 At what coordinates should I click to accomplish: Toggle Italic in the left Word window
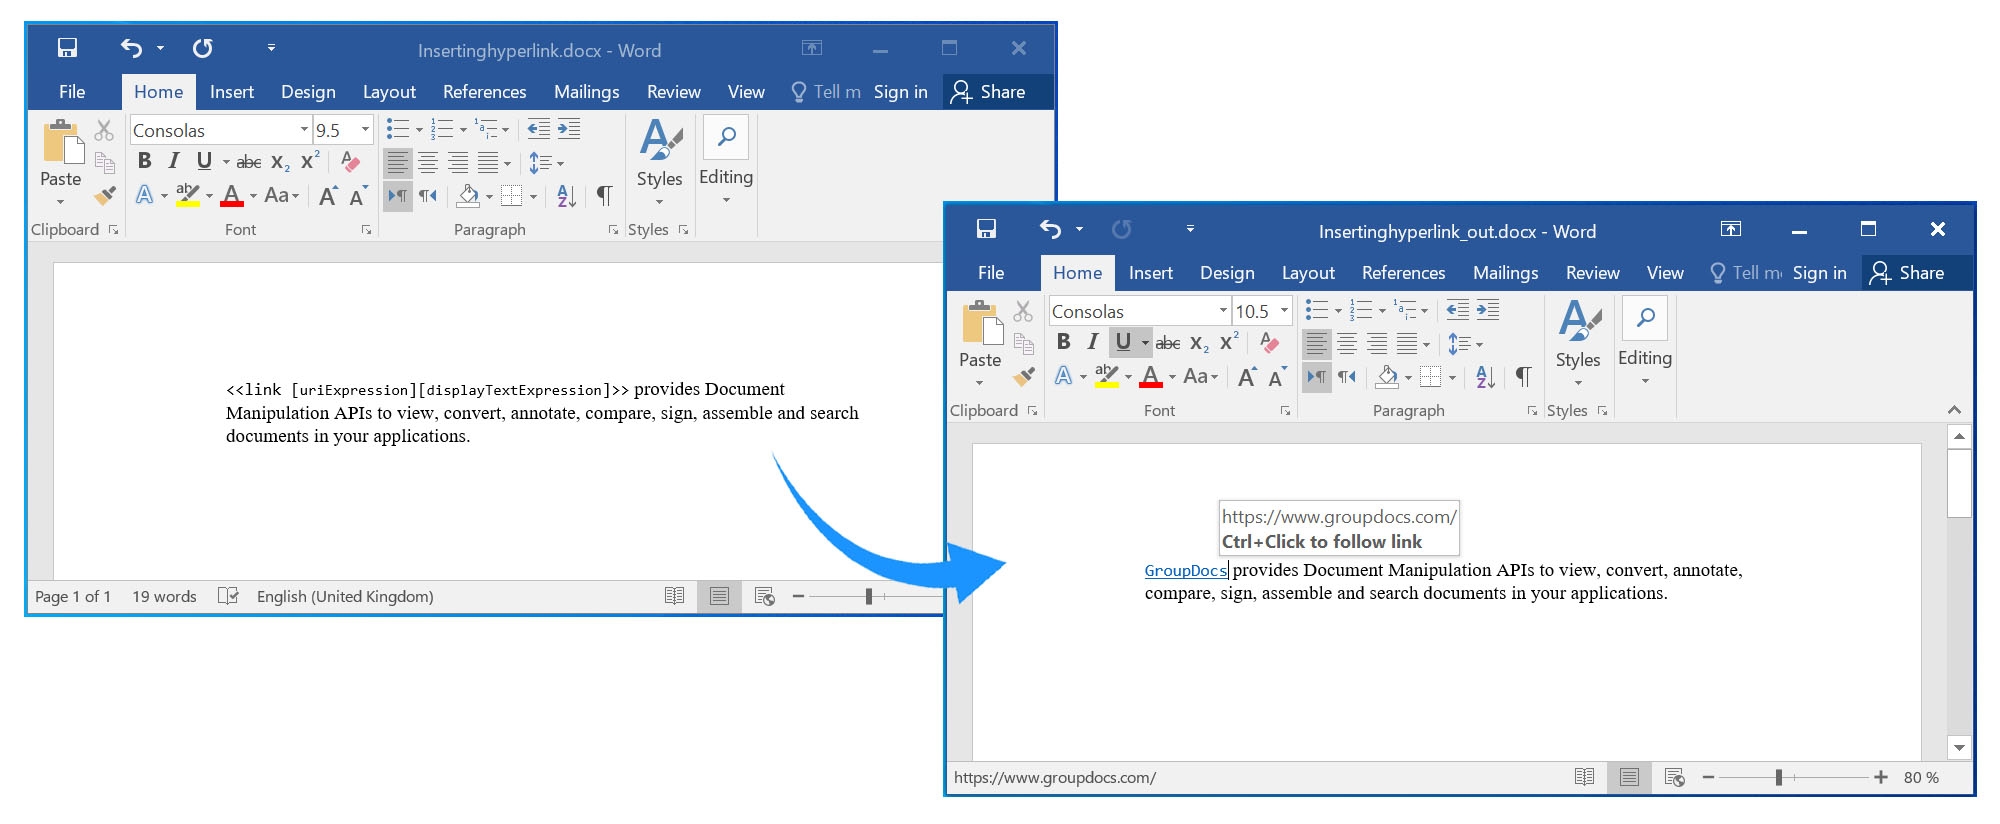pyautogui.click(x=174, y=161)
